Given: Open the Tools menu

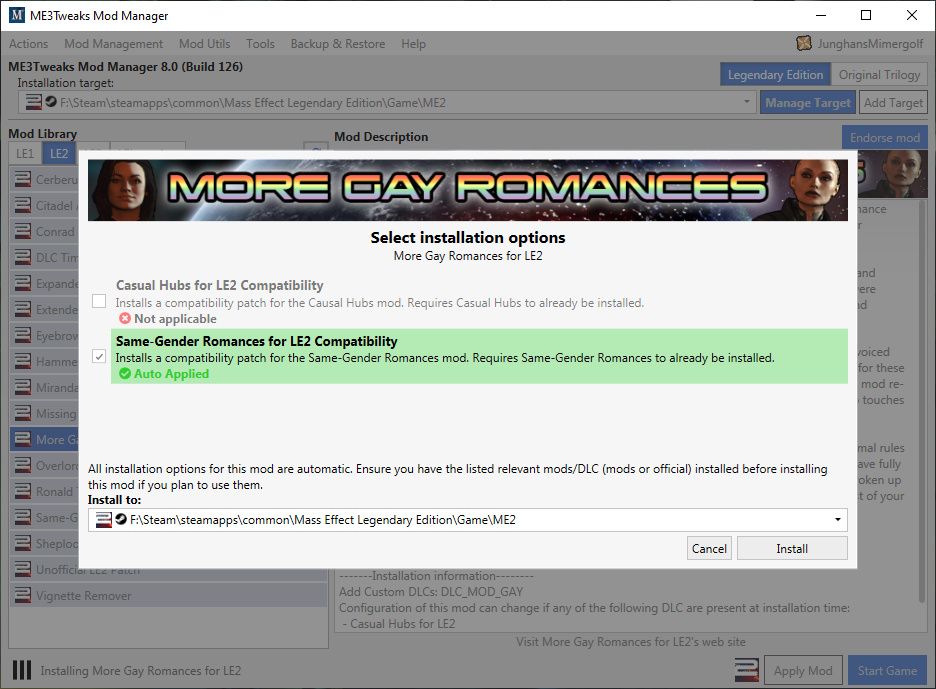Looking at the screenshot, I should click(260, 44).
